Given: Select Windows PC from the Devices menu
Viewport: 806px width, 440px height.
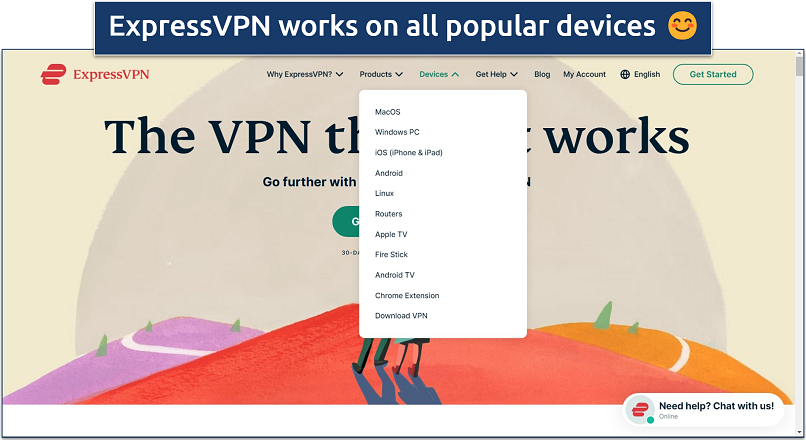Looking at the screenshot, I should pyautogui.click(x=397, y=132).
